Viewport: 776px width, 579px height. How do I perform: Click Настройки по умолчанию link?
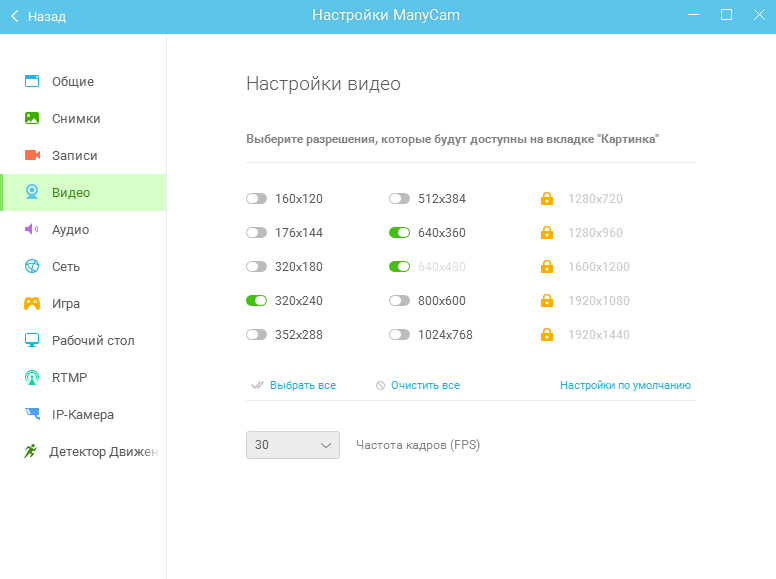pos(625,385)
